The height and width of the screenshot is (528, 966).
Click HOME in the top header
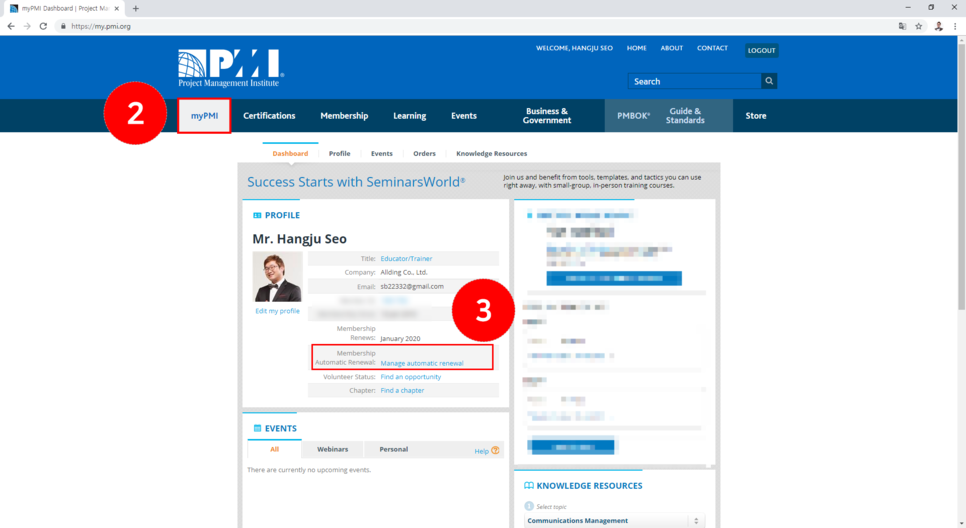636,48
